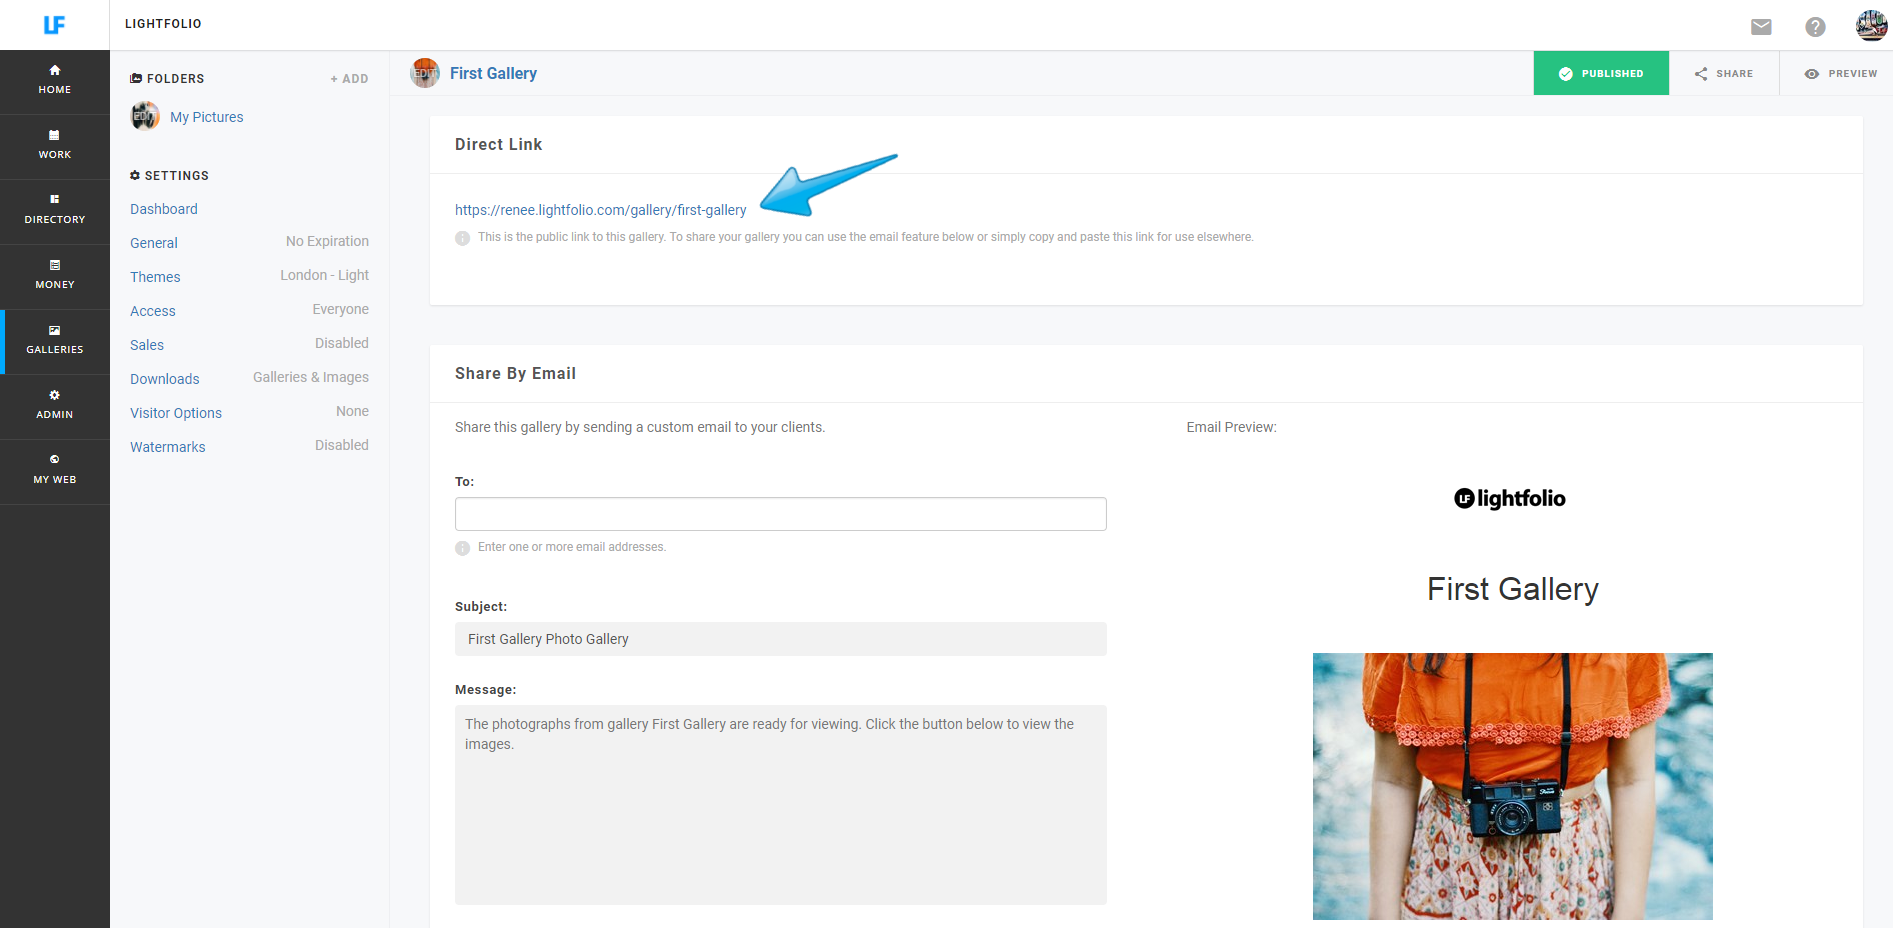Open Access settings
The height and width of the screenshot is (928, 1893).
pyautogui.click(x=153, y=311)
